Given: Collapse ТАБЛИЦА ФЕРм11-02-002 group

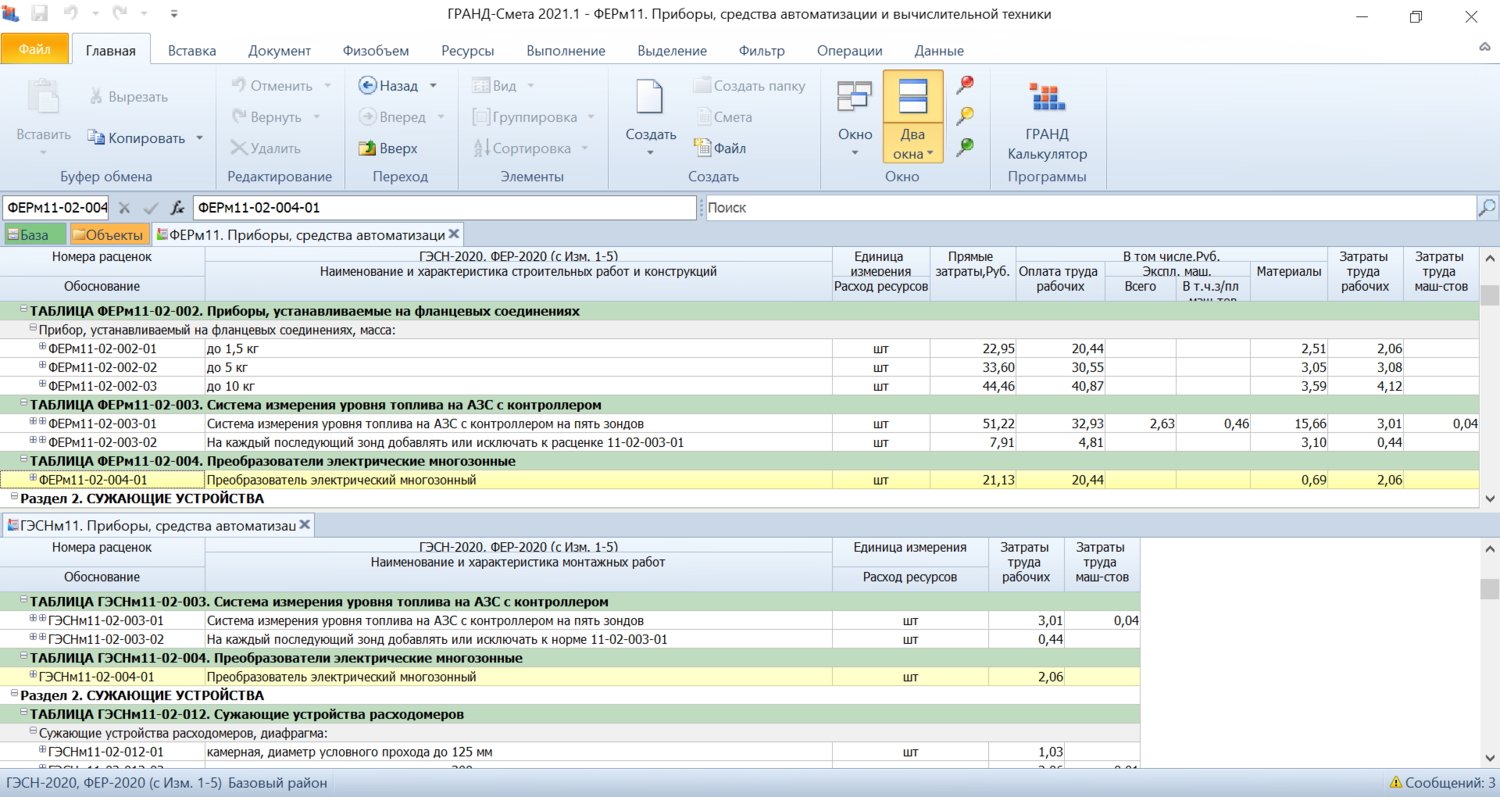Looking at the screenshot, I should pos(23,311).
